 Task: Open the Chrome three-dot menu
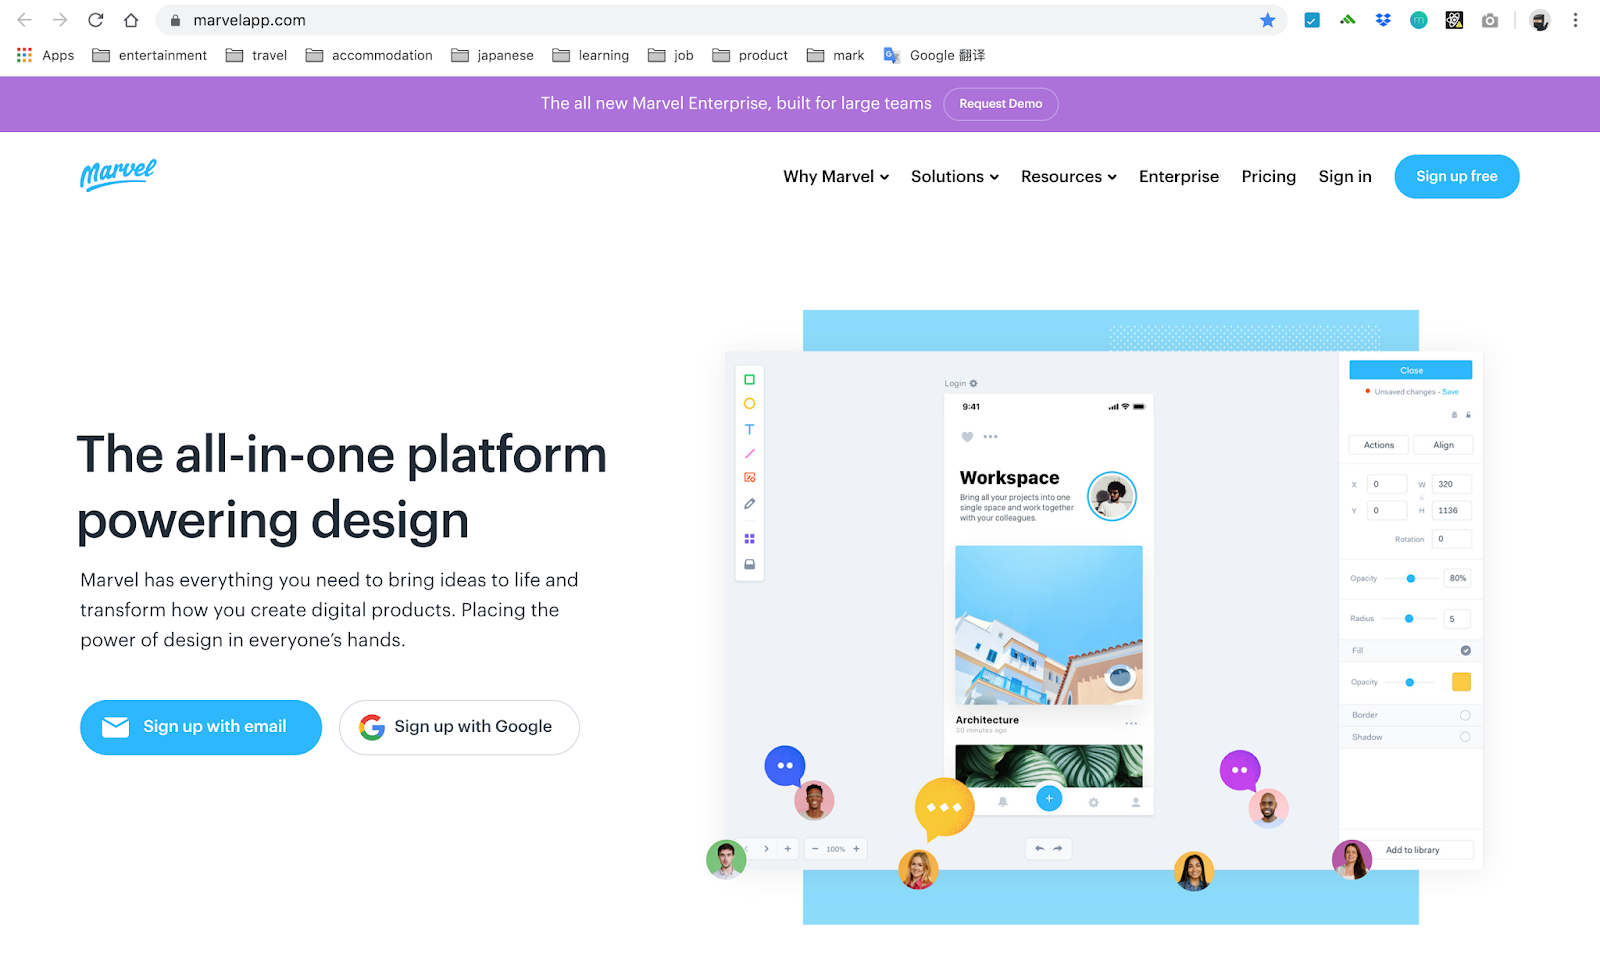pyautogui.click(x=1575, y=20)
